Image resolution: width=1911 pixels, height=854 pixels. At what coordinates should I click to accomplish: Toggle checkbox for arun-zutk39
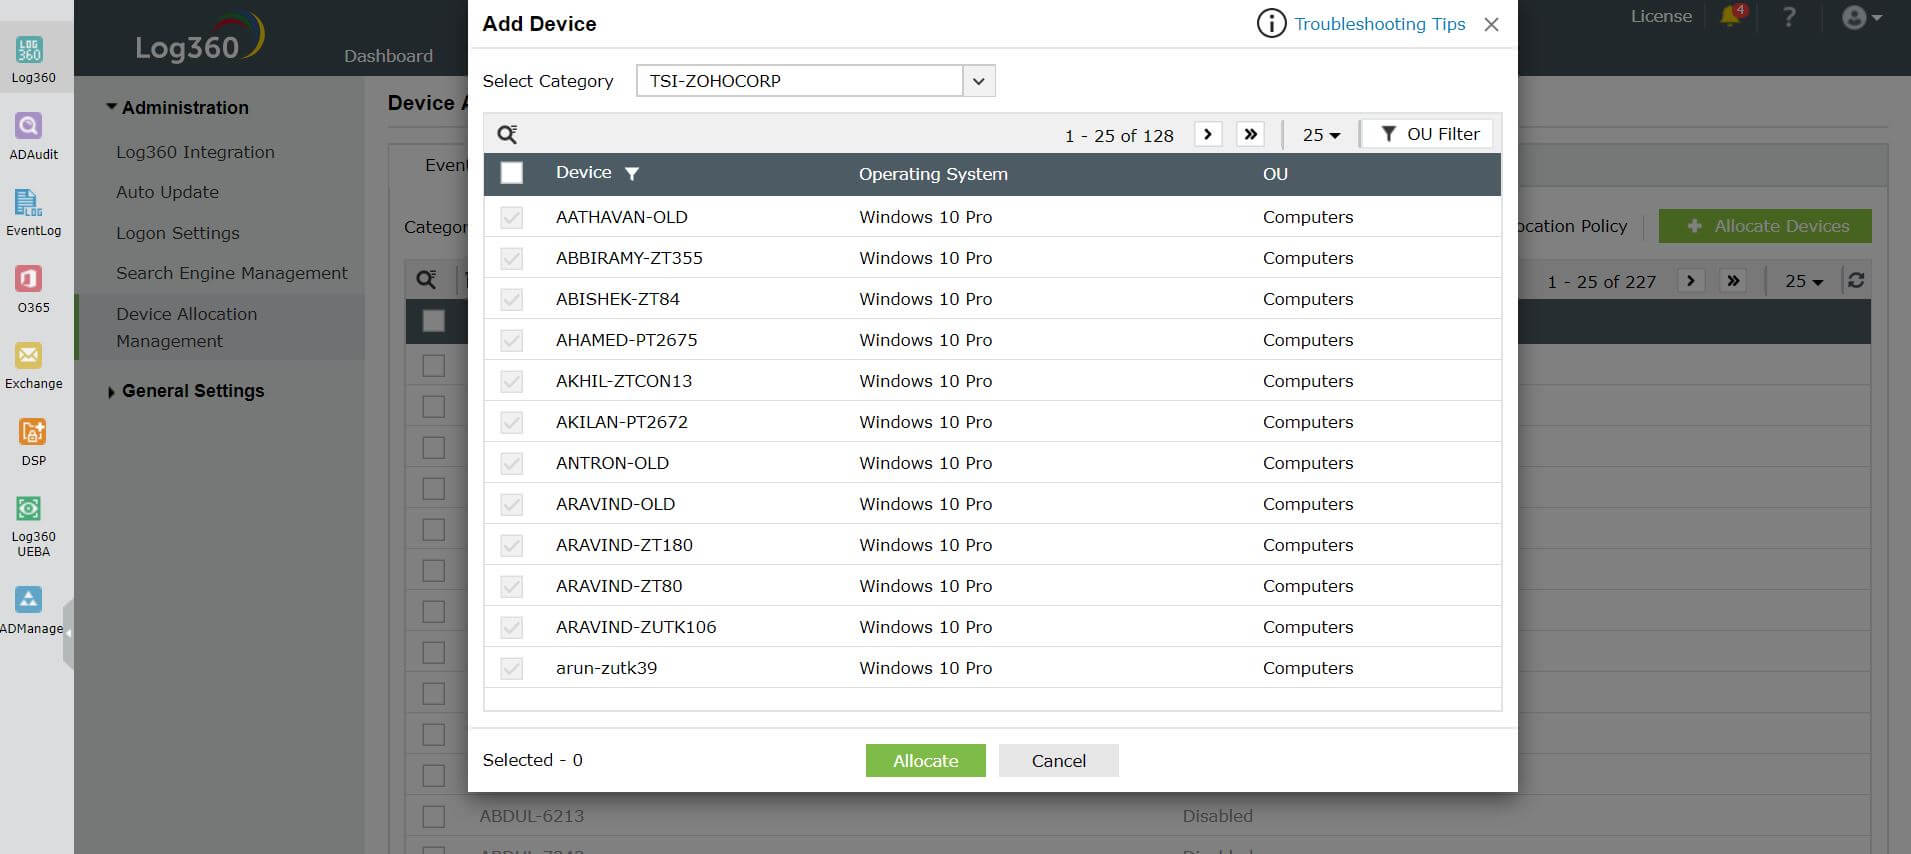[511, 668]
